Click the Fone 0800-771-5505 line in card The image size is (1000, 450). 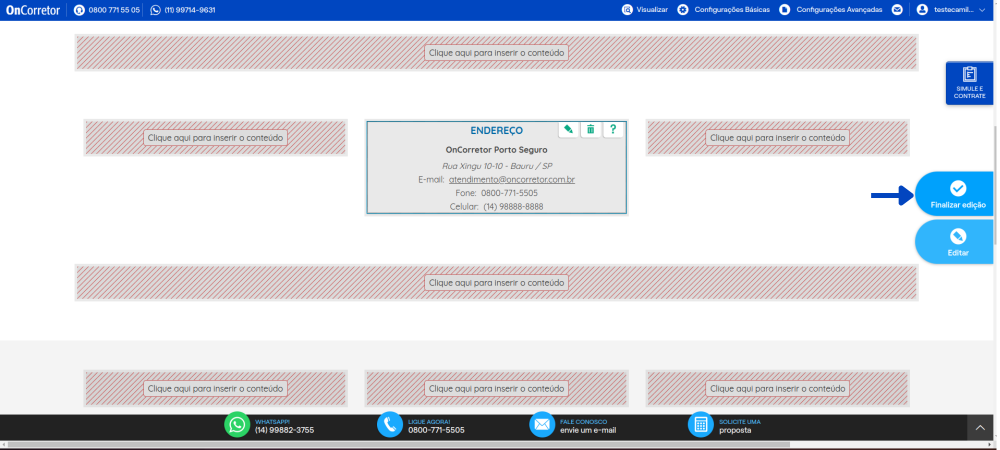[x=496, y=193]
